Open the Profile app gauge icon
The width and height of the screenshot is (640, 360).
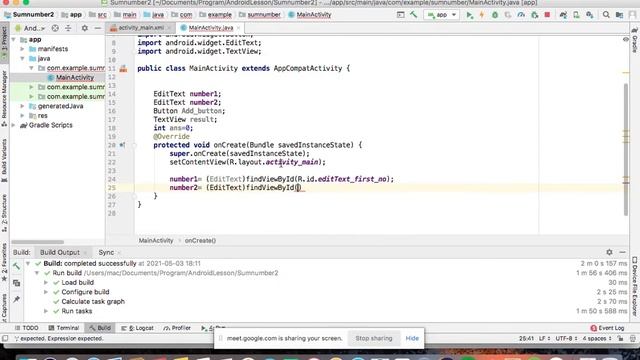tap(521, 15)
